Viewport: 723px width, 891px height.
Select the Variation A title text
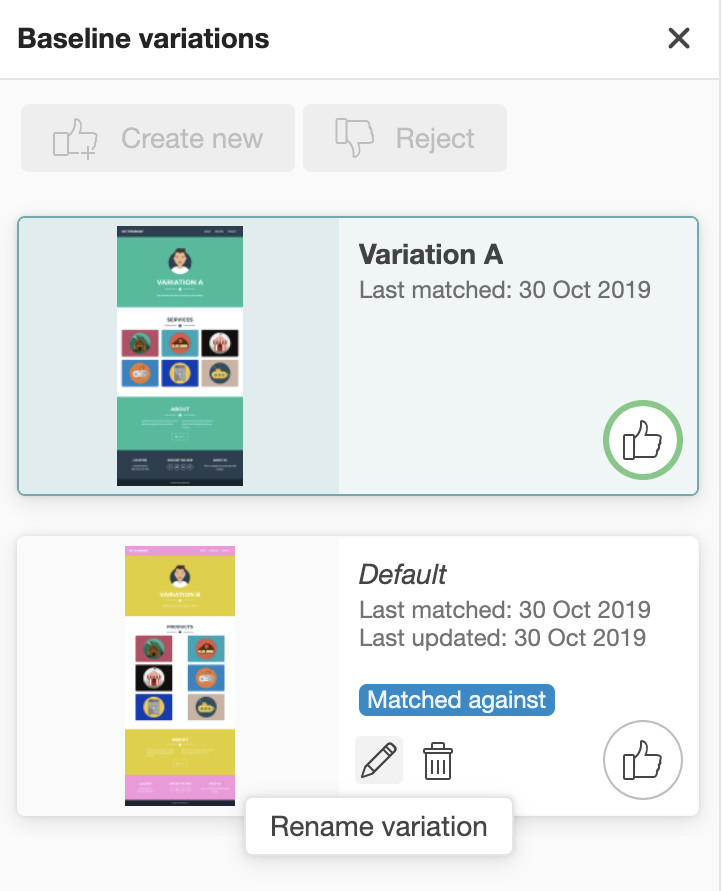pos(430,255)
